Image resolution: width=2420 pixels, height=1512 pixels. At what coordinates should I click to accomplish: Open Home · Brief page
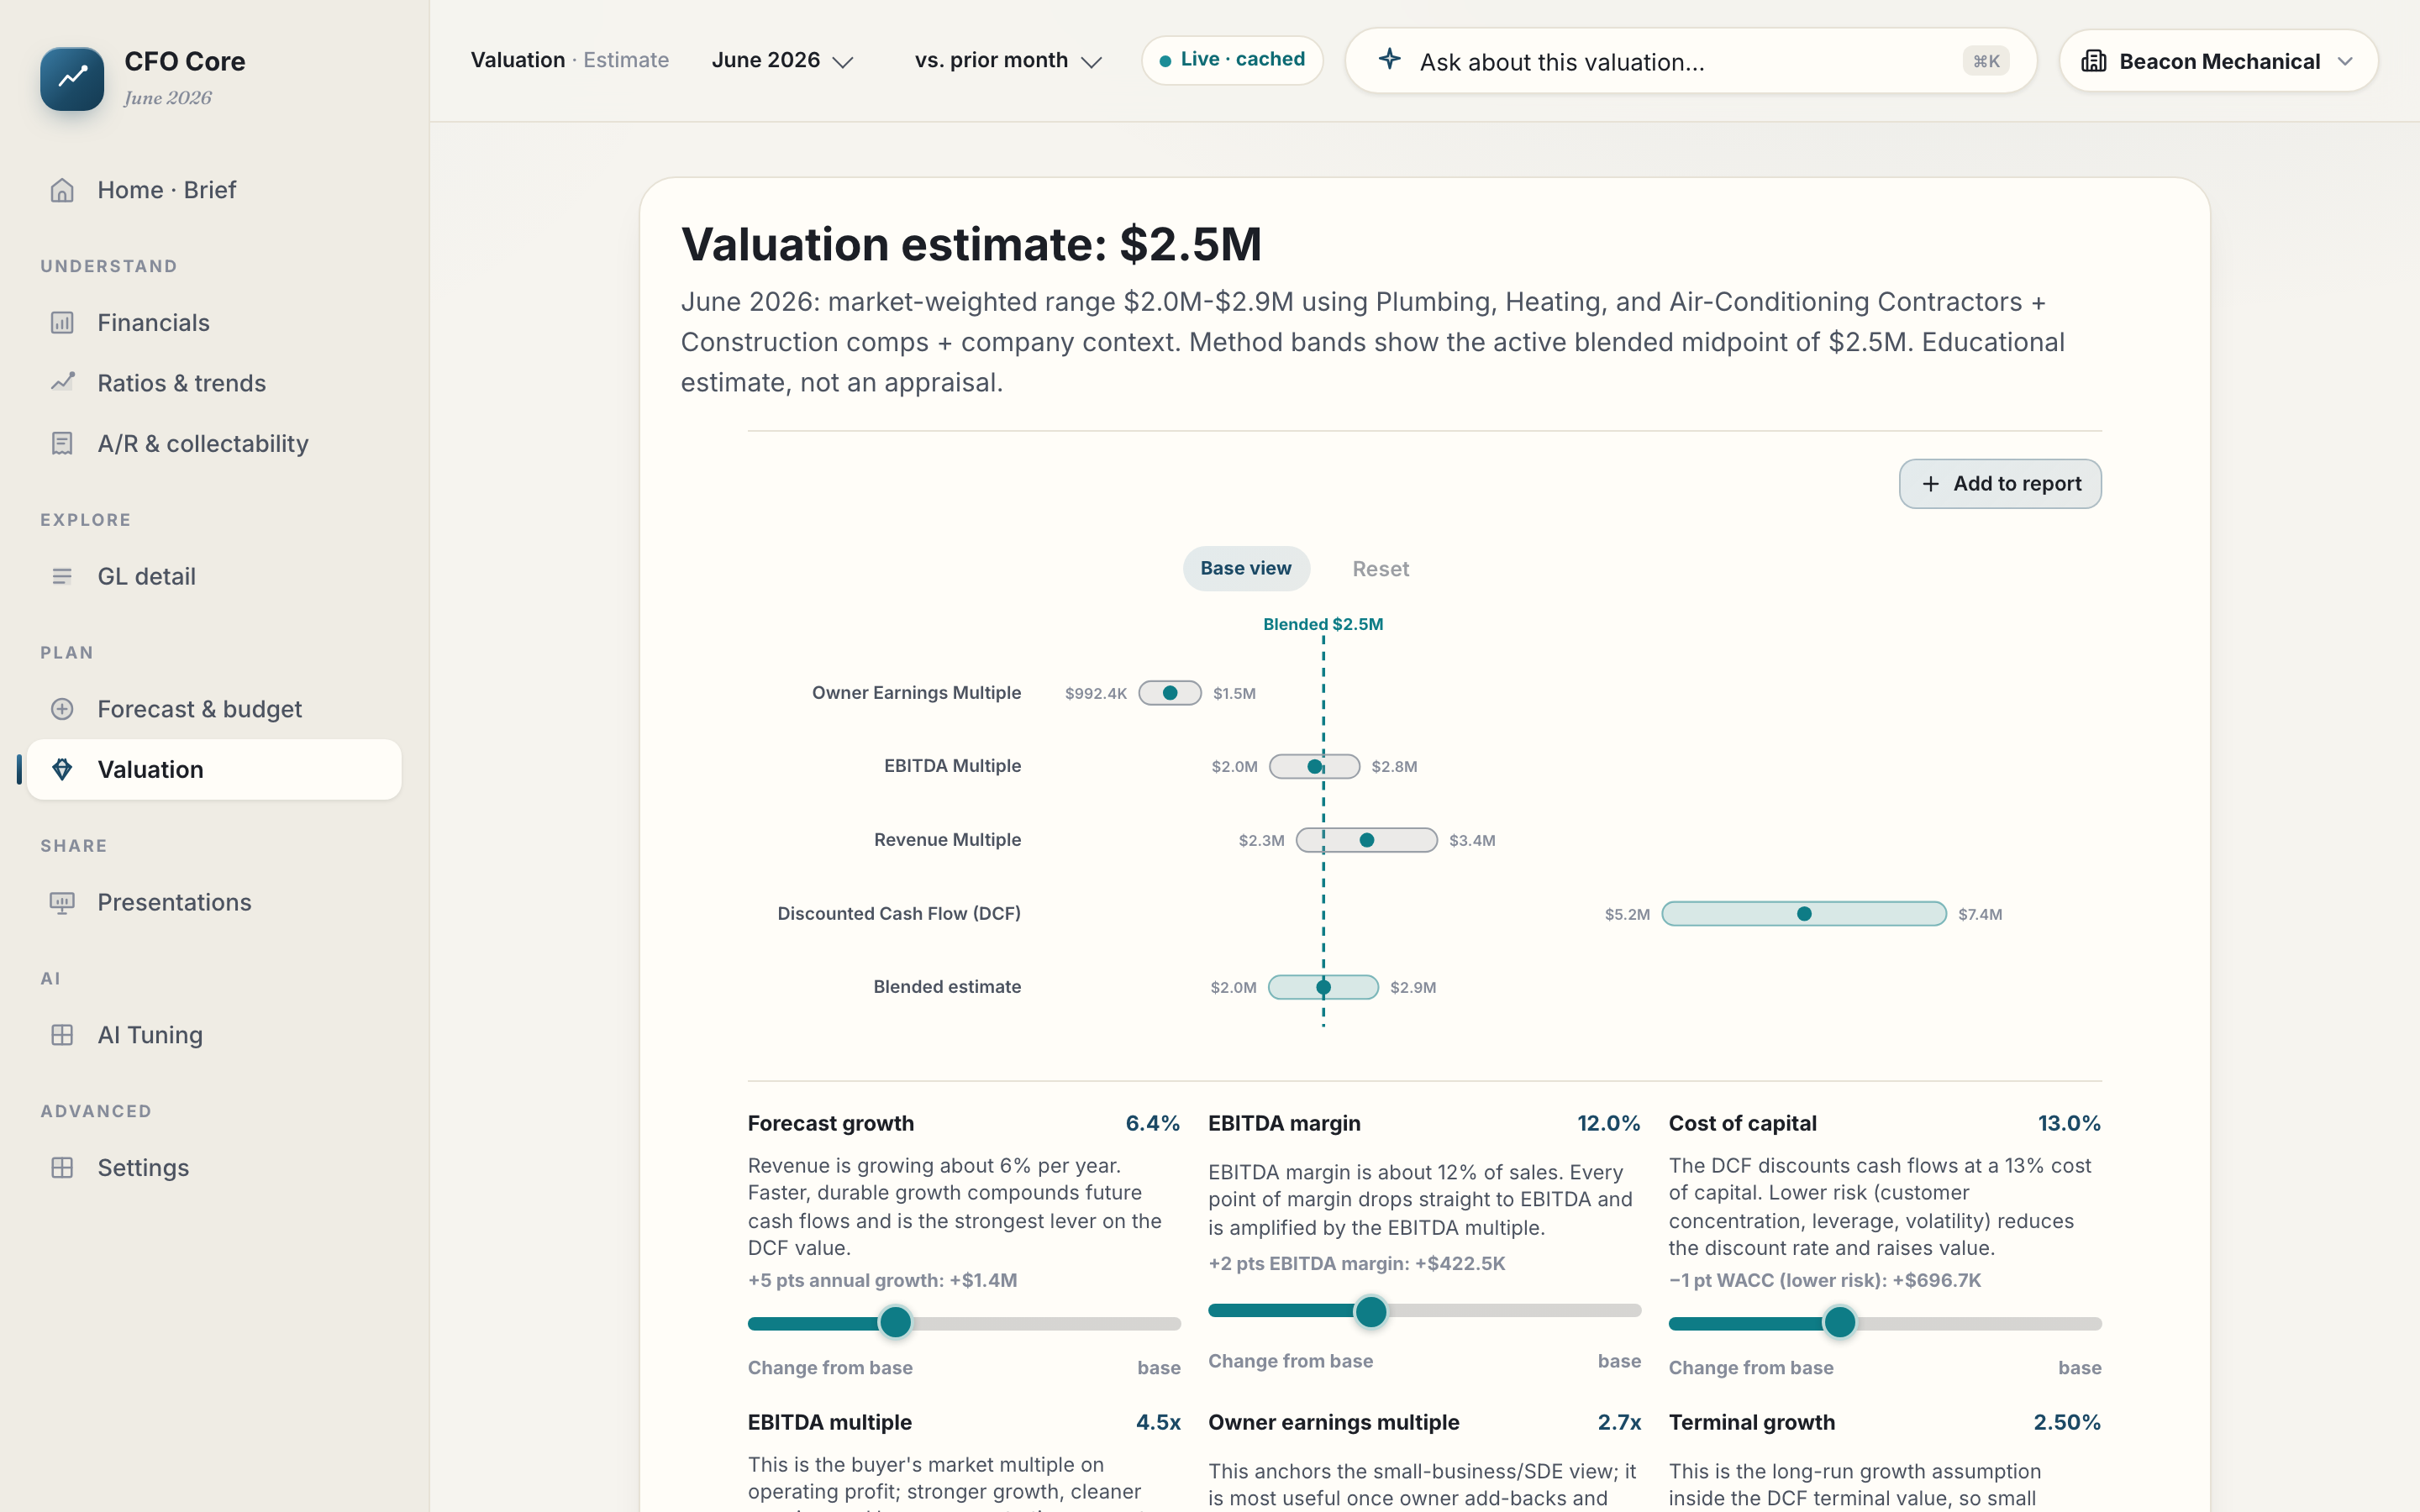(x=214, y=190)
